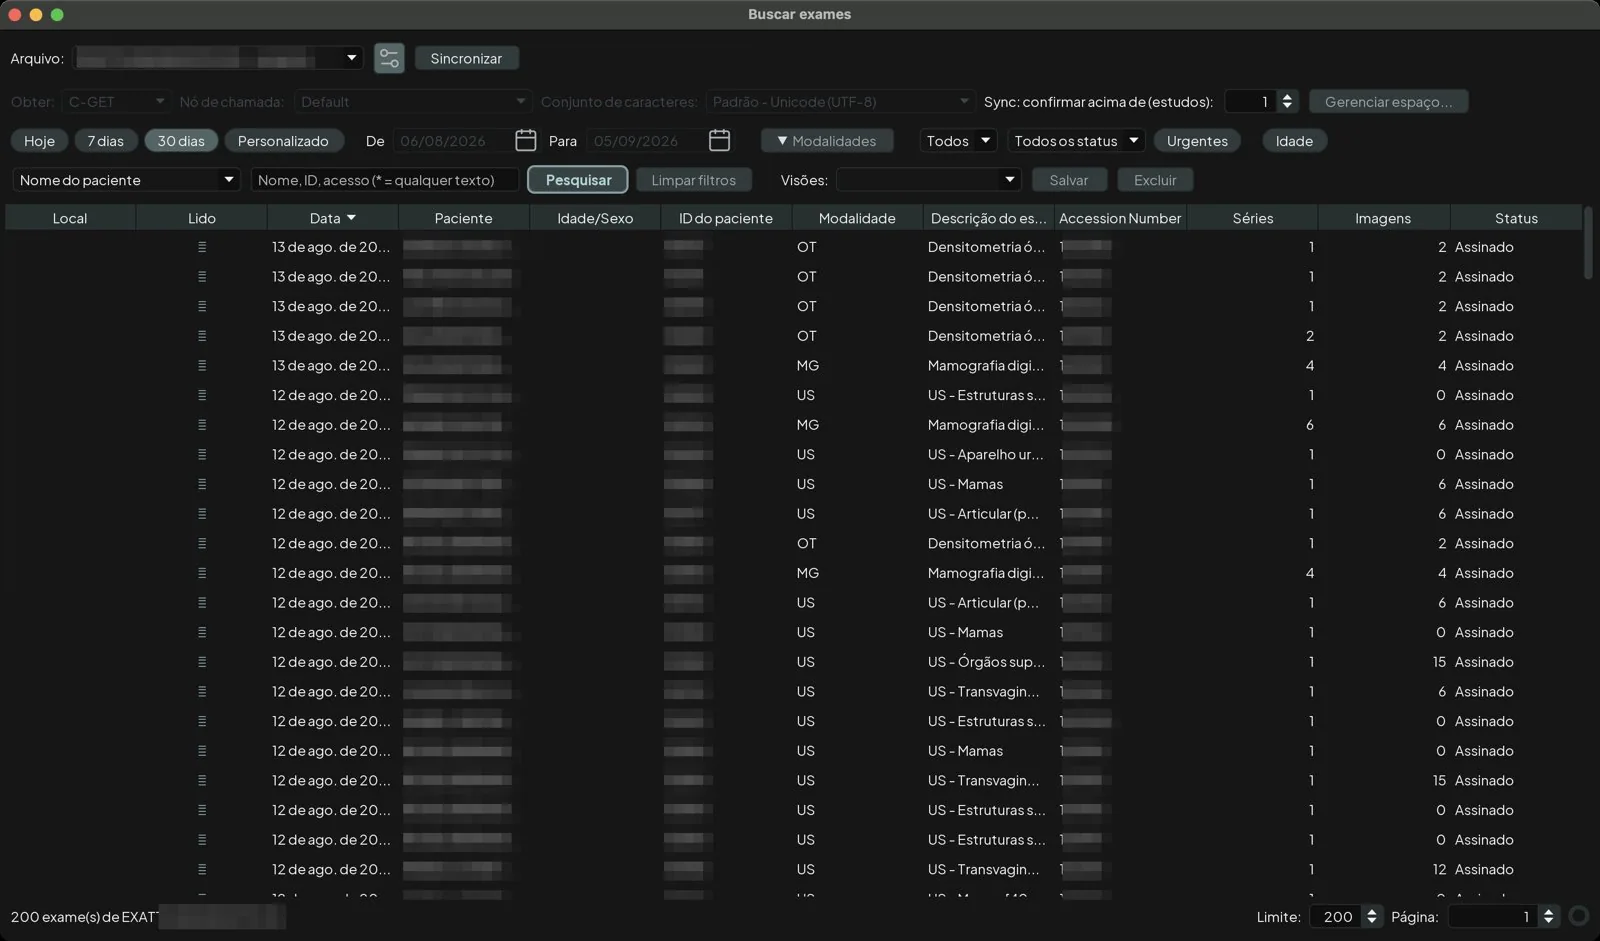Sort by the Lido column header
Screen dimensions: 1600x941
coord(201,218)
